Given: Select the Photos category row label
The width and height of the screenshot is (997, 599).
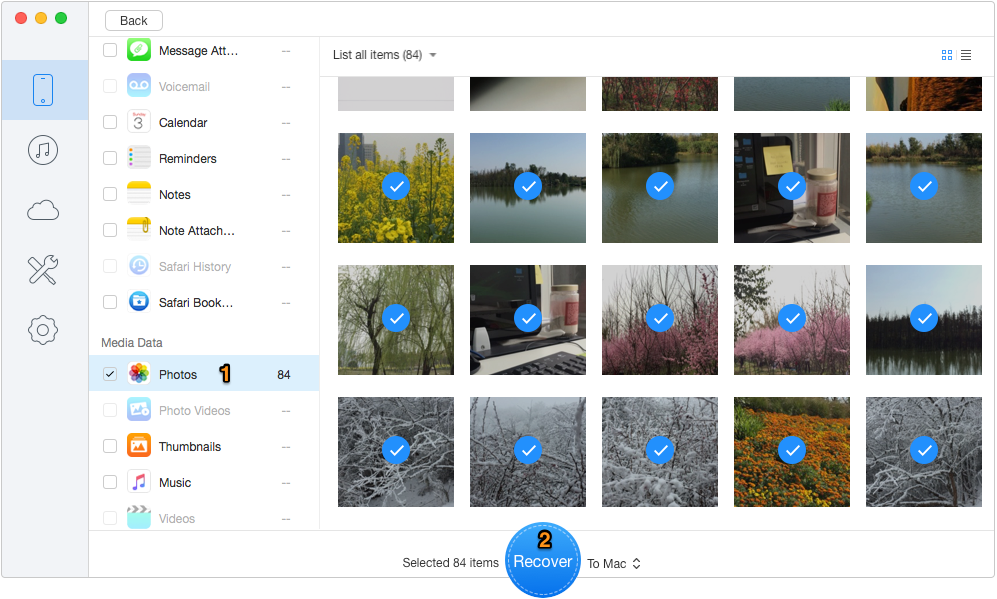Looking at the screenshot, I should tap(178, 375).
